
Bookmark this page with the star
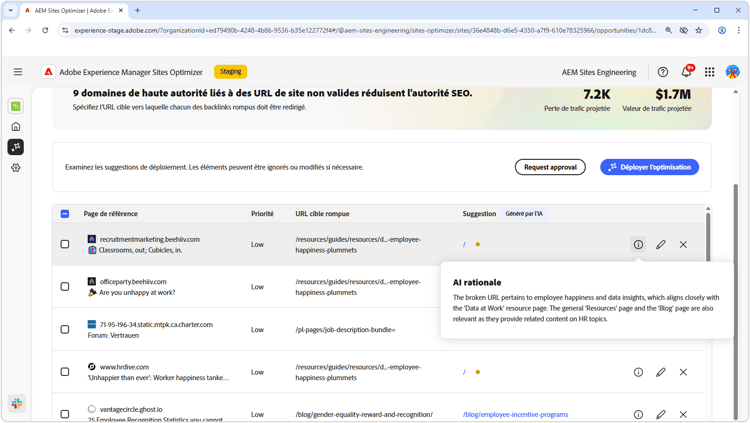(x=699, y=30)
